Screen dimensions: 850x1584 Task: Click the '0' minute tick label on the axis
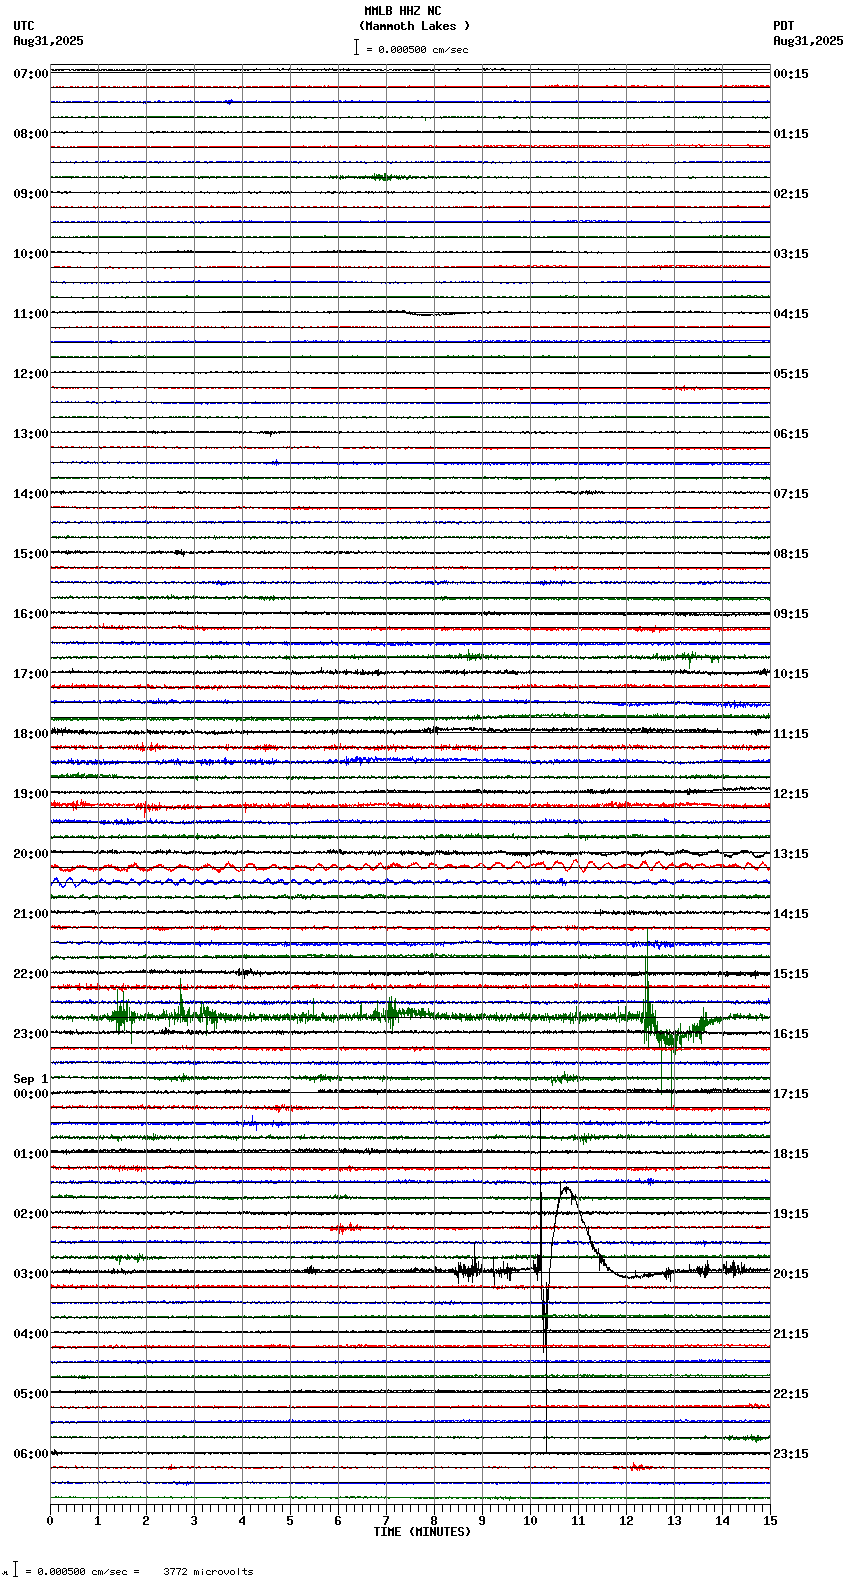pyautogui.click(x=50, y=1521)
